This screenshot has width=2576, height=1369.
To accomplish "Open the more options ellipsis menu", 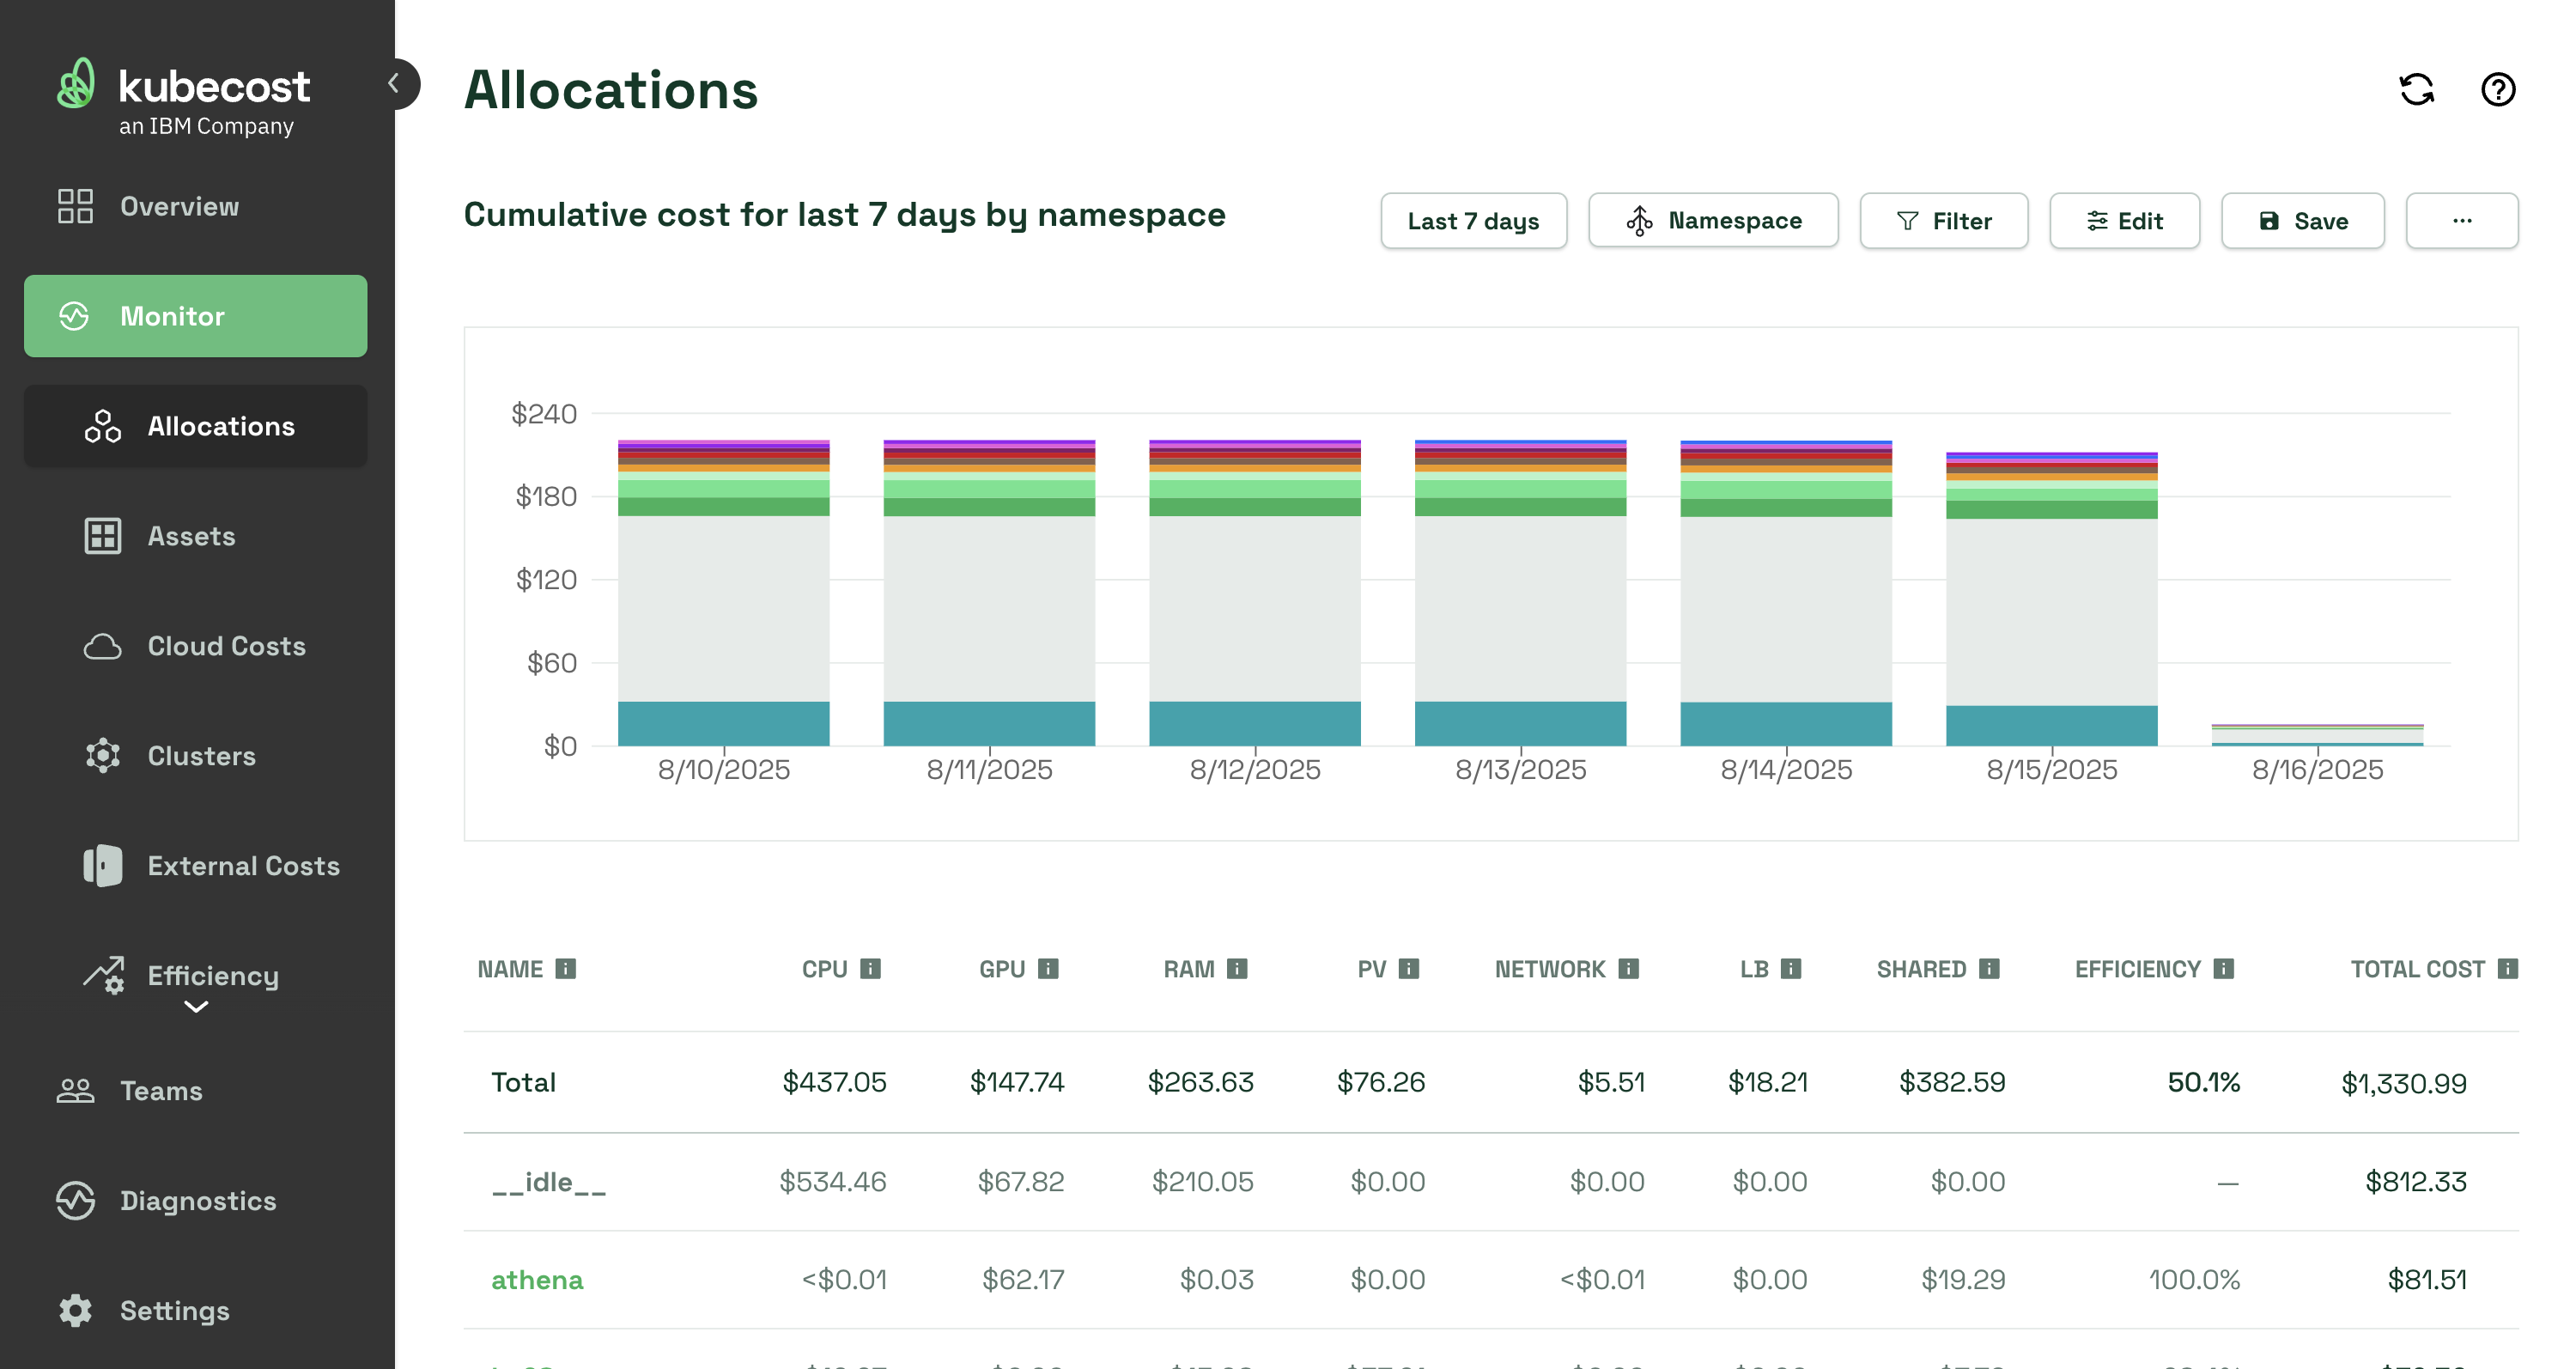I will pos(2461,221).
